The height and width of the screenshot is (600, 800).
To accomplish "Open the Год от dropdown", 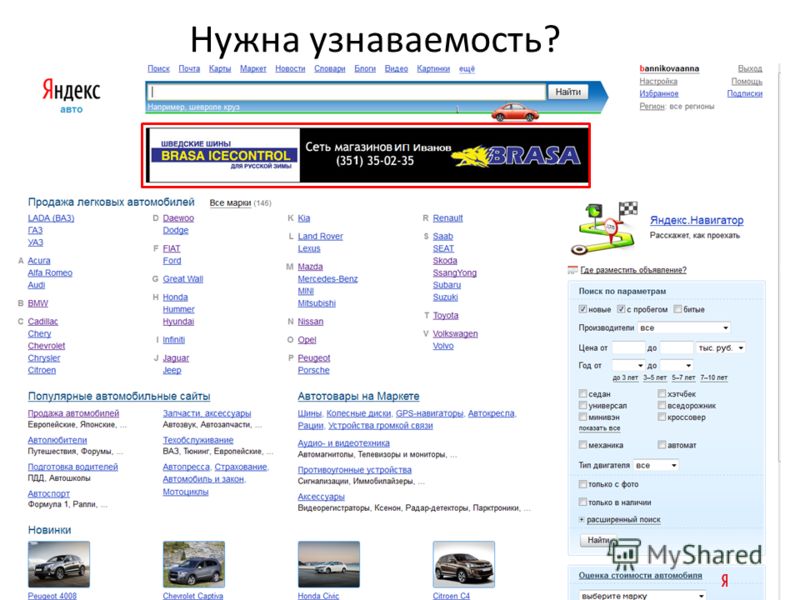I will pyautogui.click(x=628, y=365).
